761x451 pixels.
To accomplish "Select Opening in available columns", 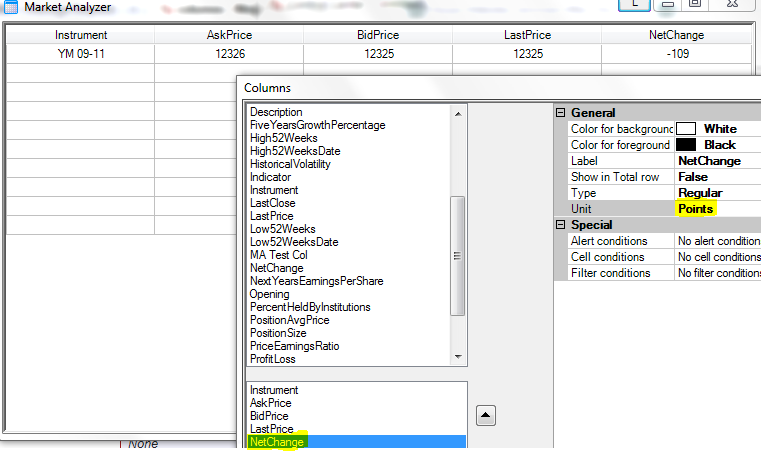I will click(269, 294).
